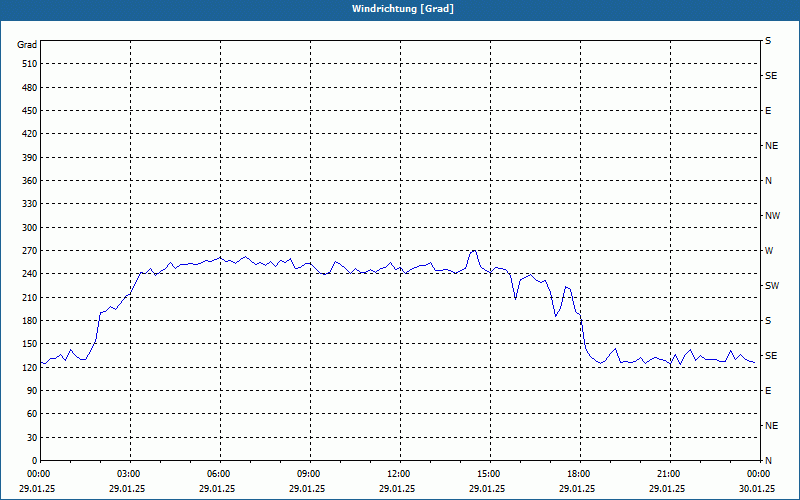Pick the 18:00 time axis label
This screenshot has width=800, height=500.
580,474
